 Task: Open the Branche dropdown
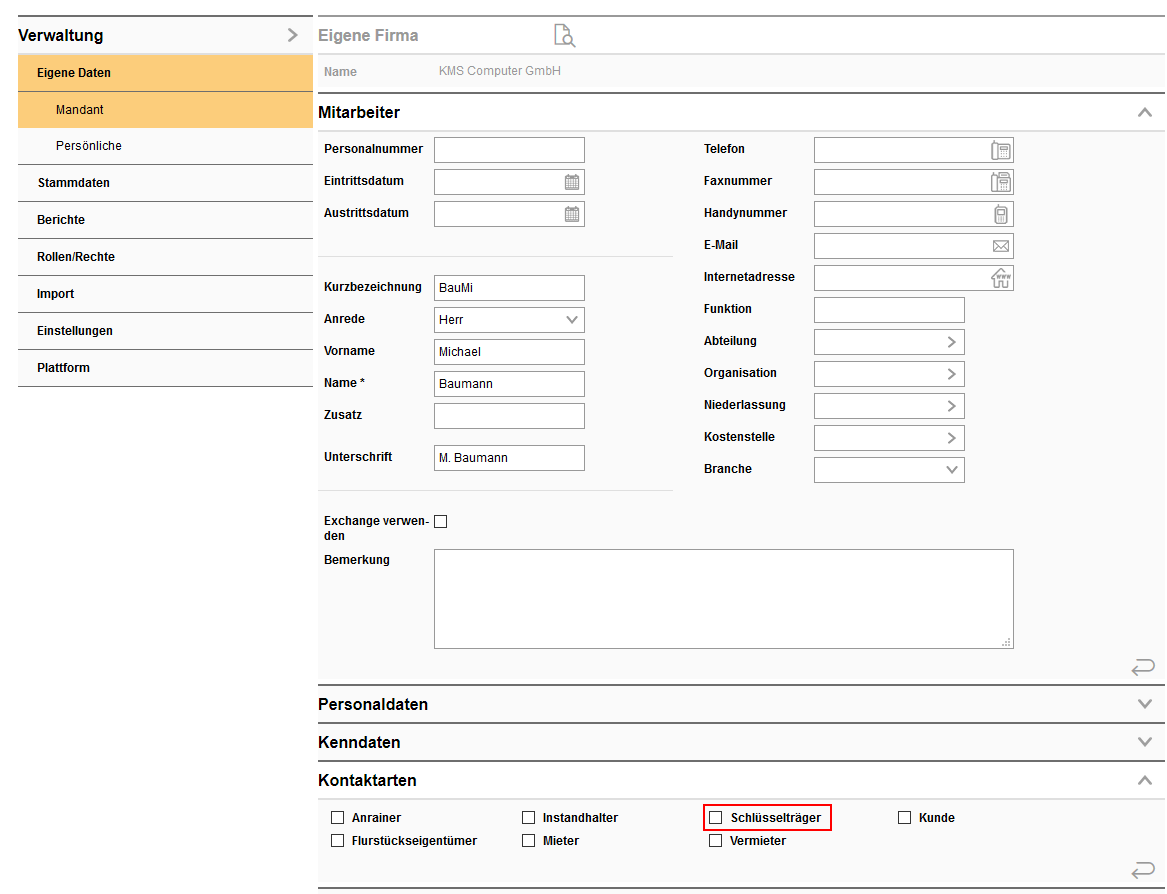click(x=952, y=470)
